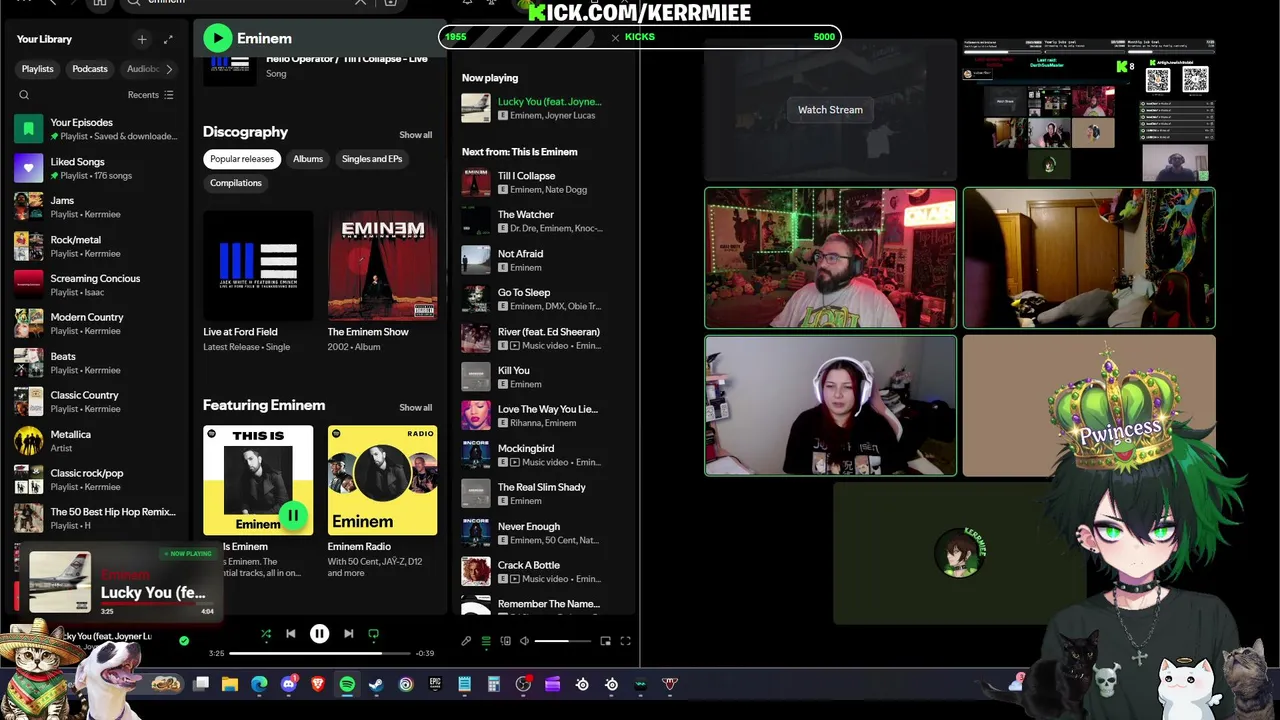The width and height of the screenshot is (1280, 720).
Task: Open Steam from the taskbar
Action: [x=376, y=684]
